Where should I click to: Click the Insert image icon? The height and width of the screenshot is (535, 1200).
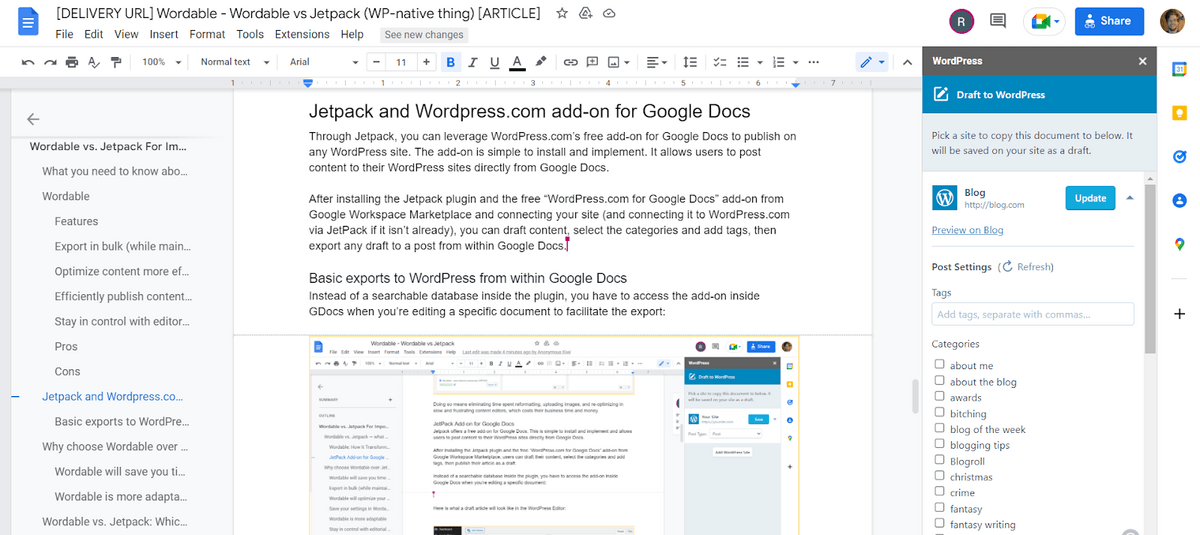(614, 62)
